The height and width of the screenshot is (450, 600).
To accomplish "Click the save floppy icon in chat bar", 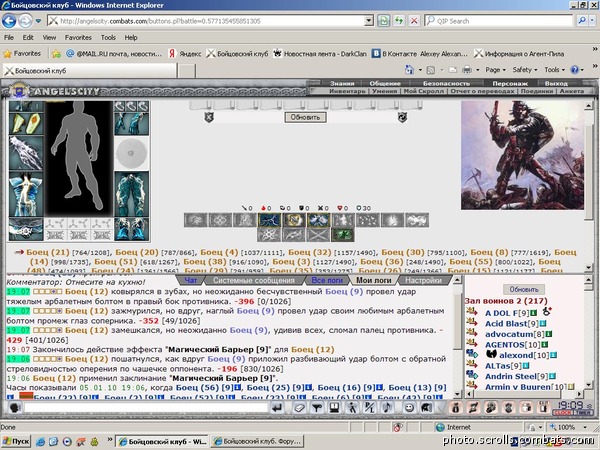I will click(334, 408).
